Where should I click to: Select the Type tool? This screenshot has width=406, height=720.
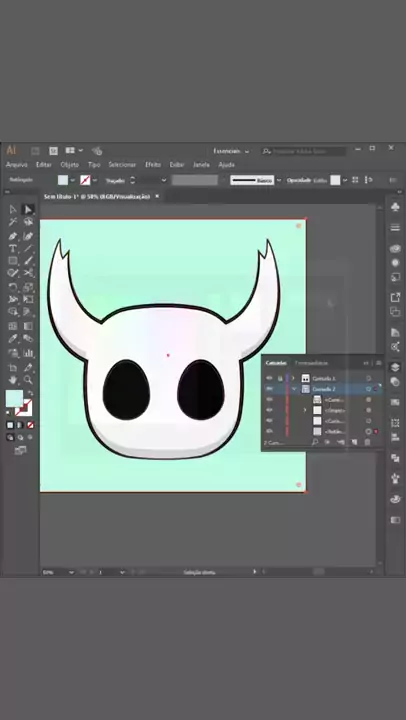point(13,248)
